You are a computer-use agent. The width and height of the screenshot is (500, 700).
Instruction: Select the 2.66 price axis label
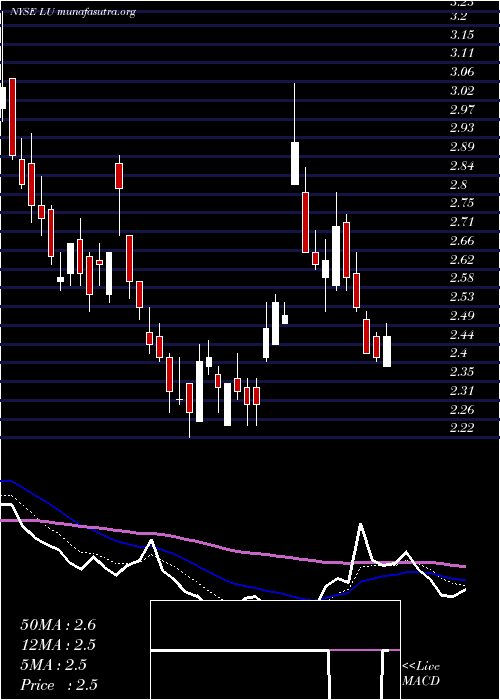(462, 241)
